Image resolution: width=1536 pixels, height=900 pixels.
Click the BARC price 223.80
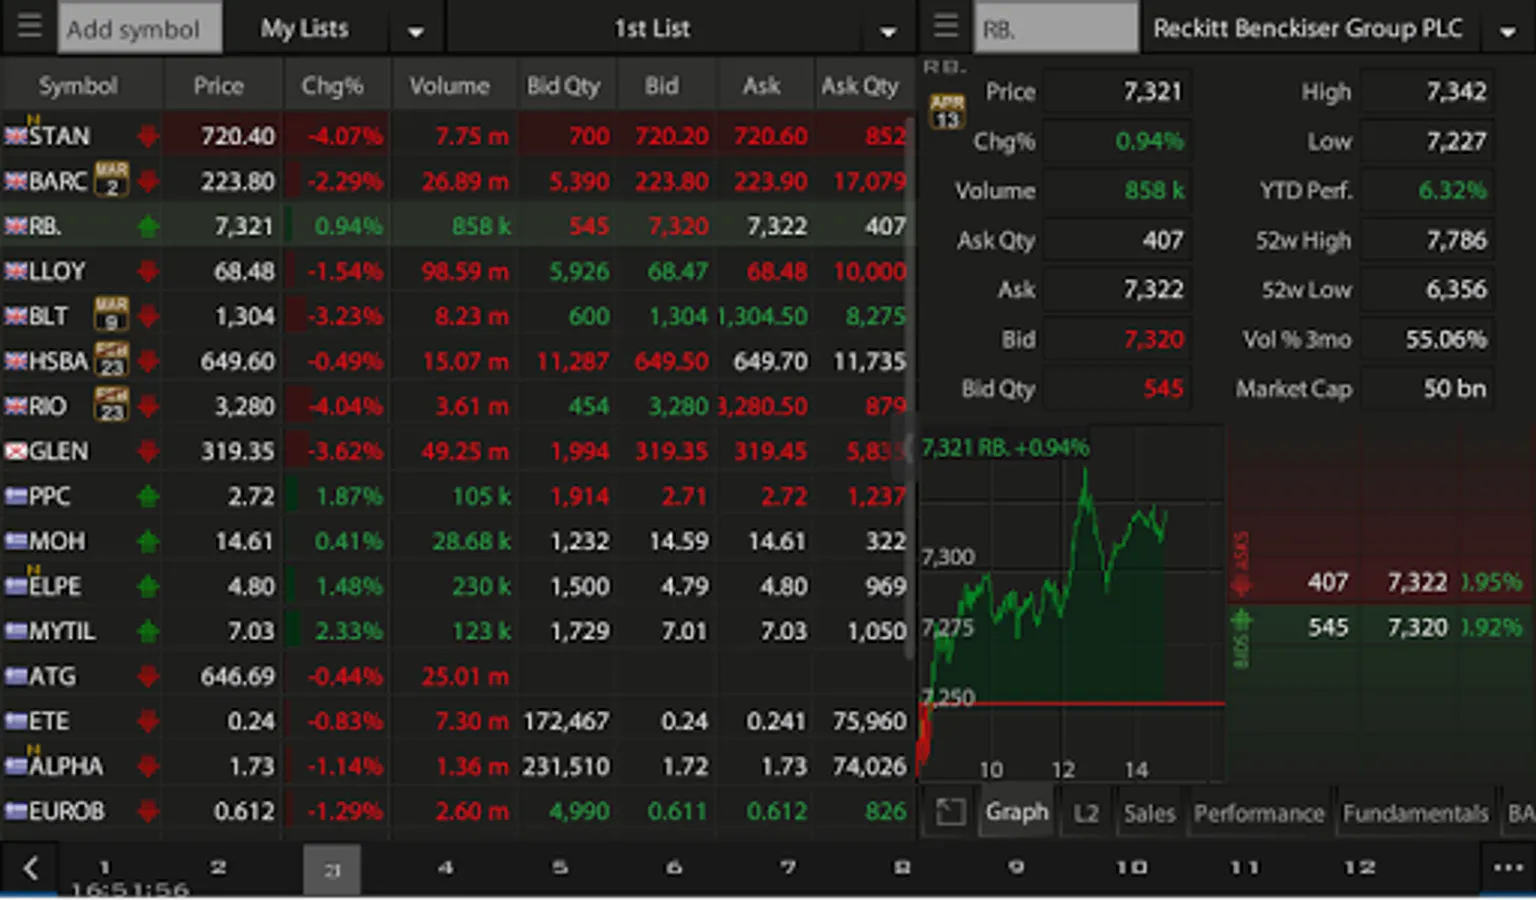coord(237,181)
